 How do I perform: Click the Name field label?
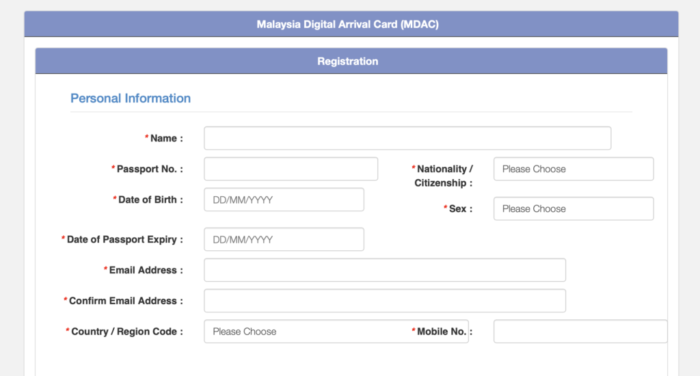[x=164, y=138]
